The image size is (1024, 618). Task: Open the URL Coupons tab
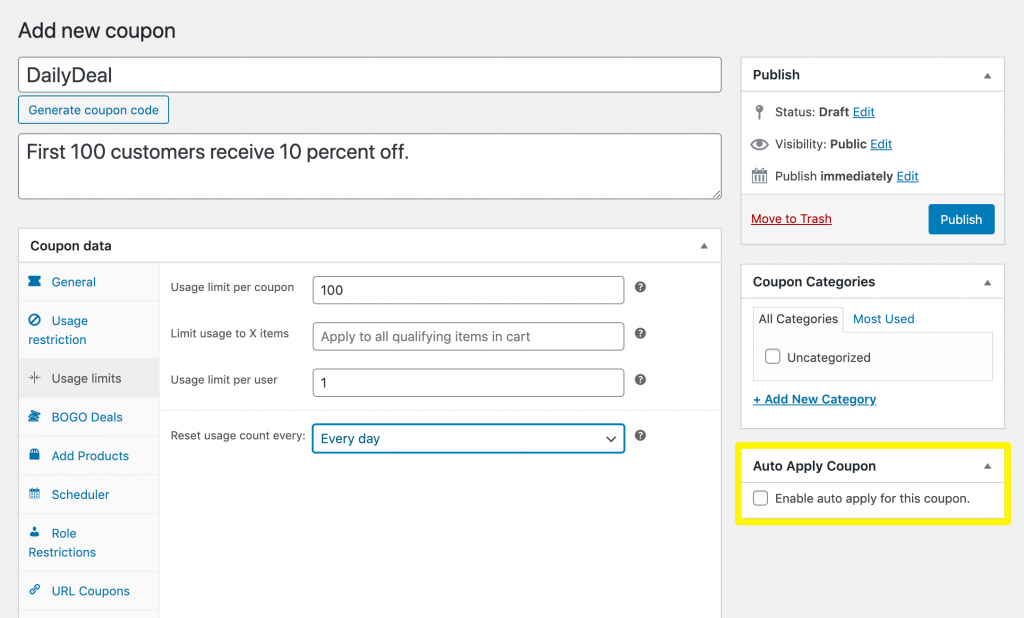(89, 591)
